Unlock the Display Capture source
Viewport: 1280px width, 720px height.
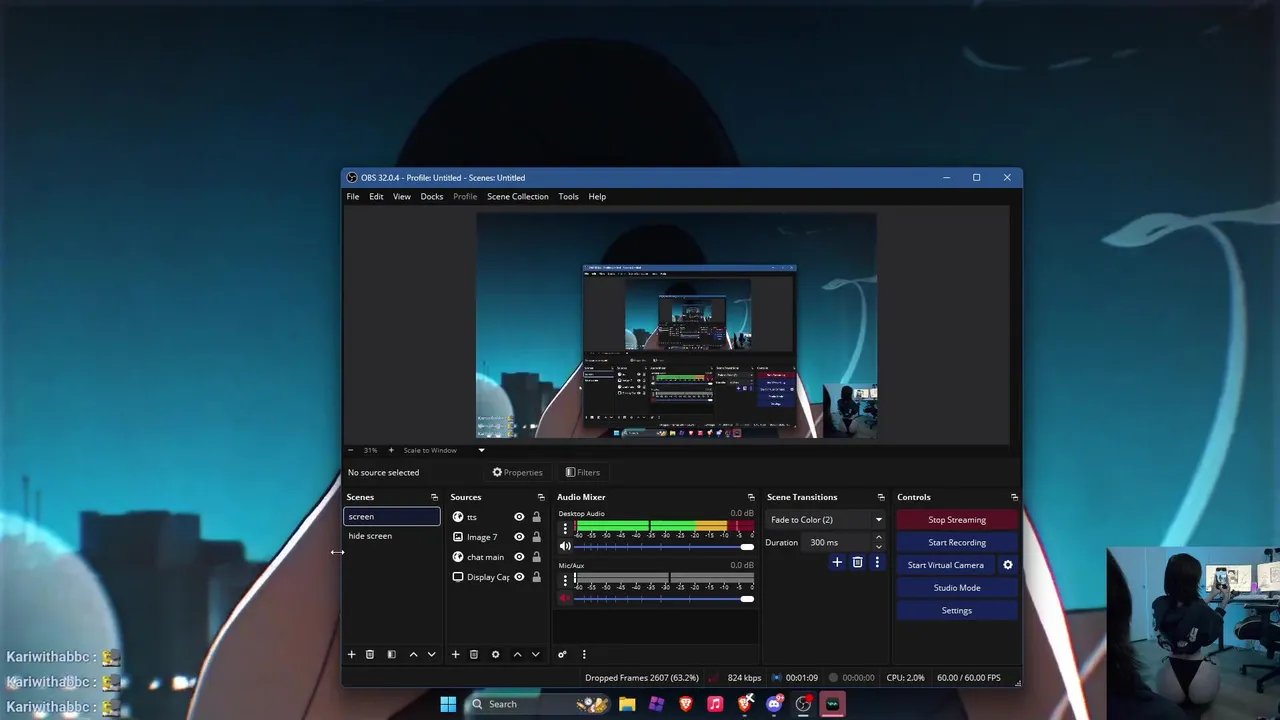click(536, 577)
